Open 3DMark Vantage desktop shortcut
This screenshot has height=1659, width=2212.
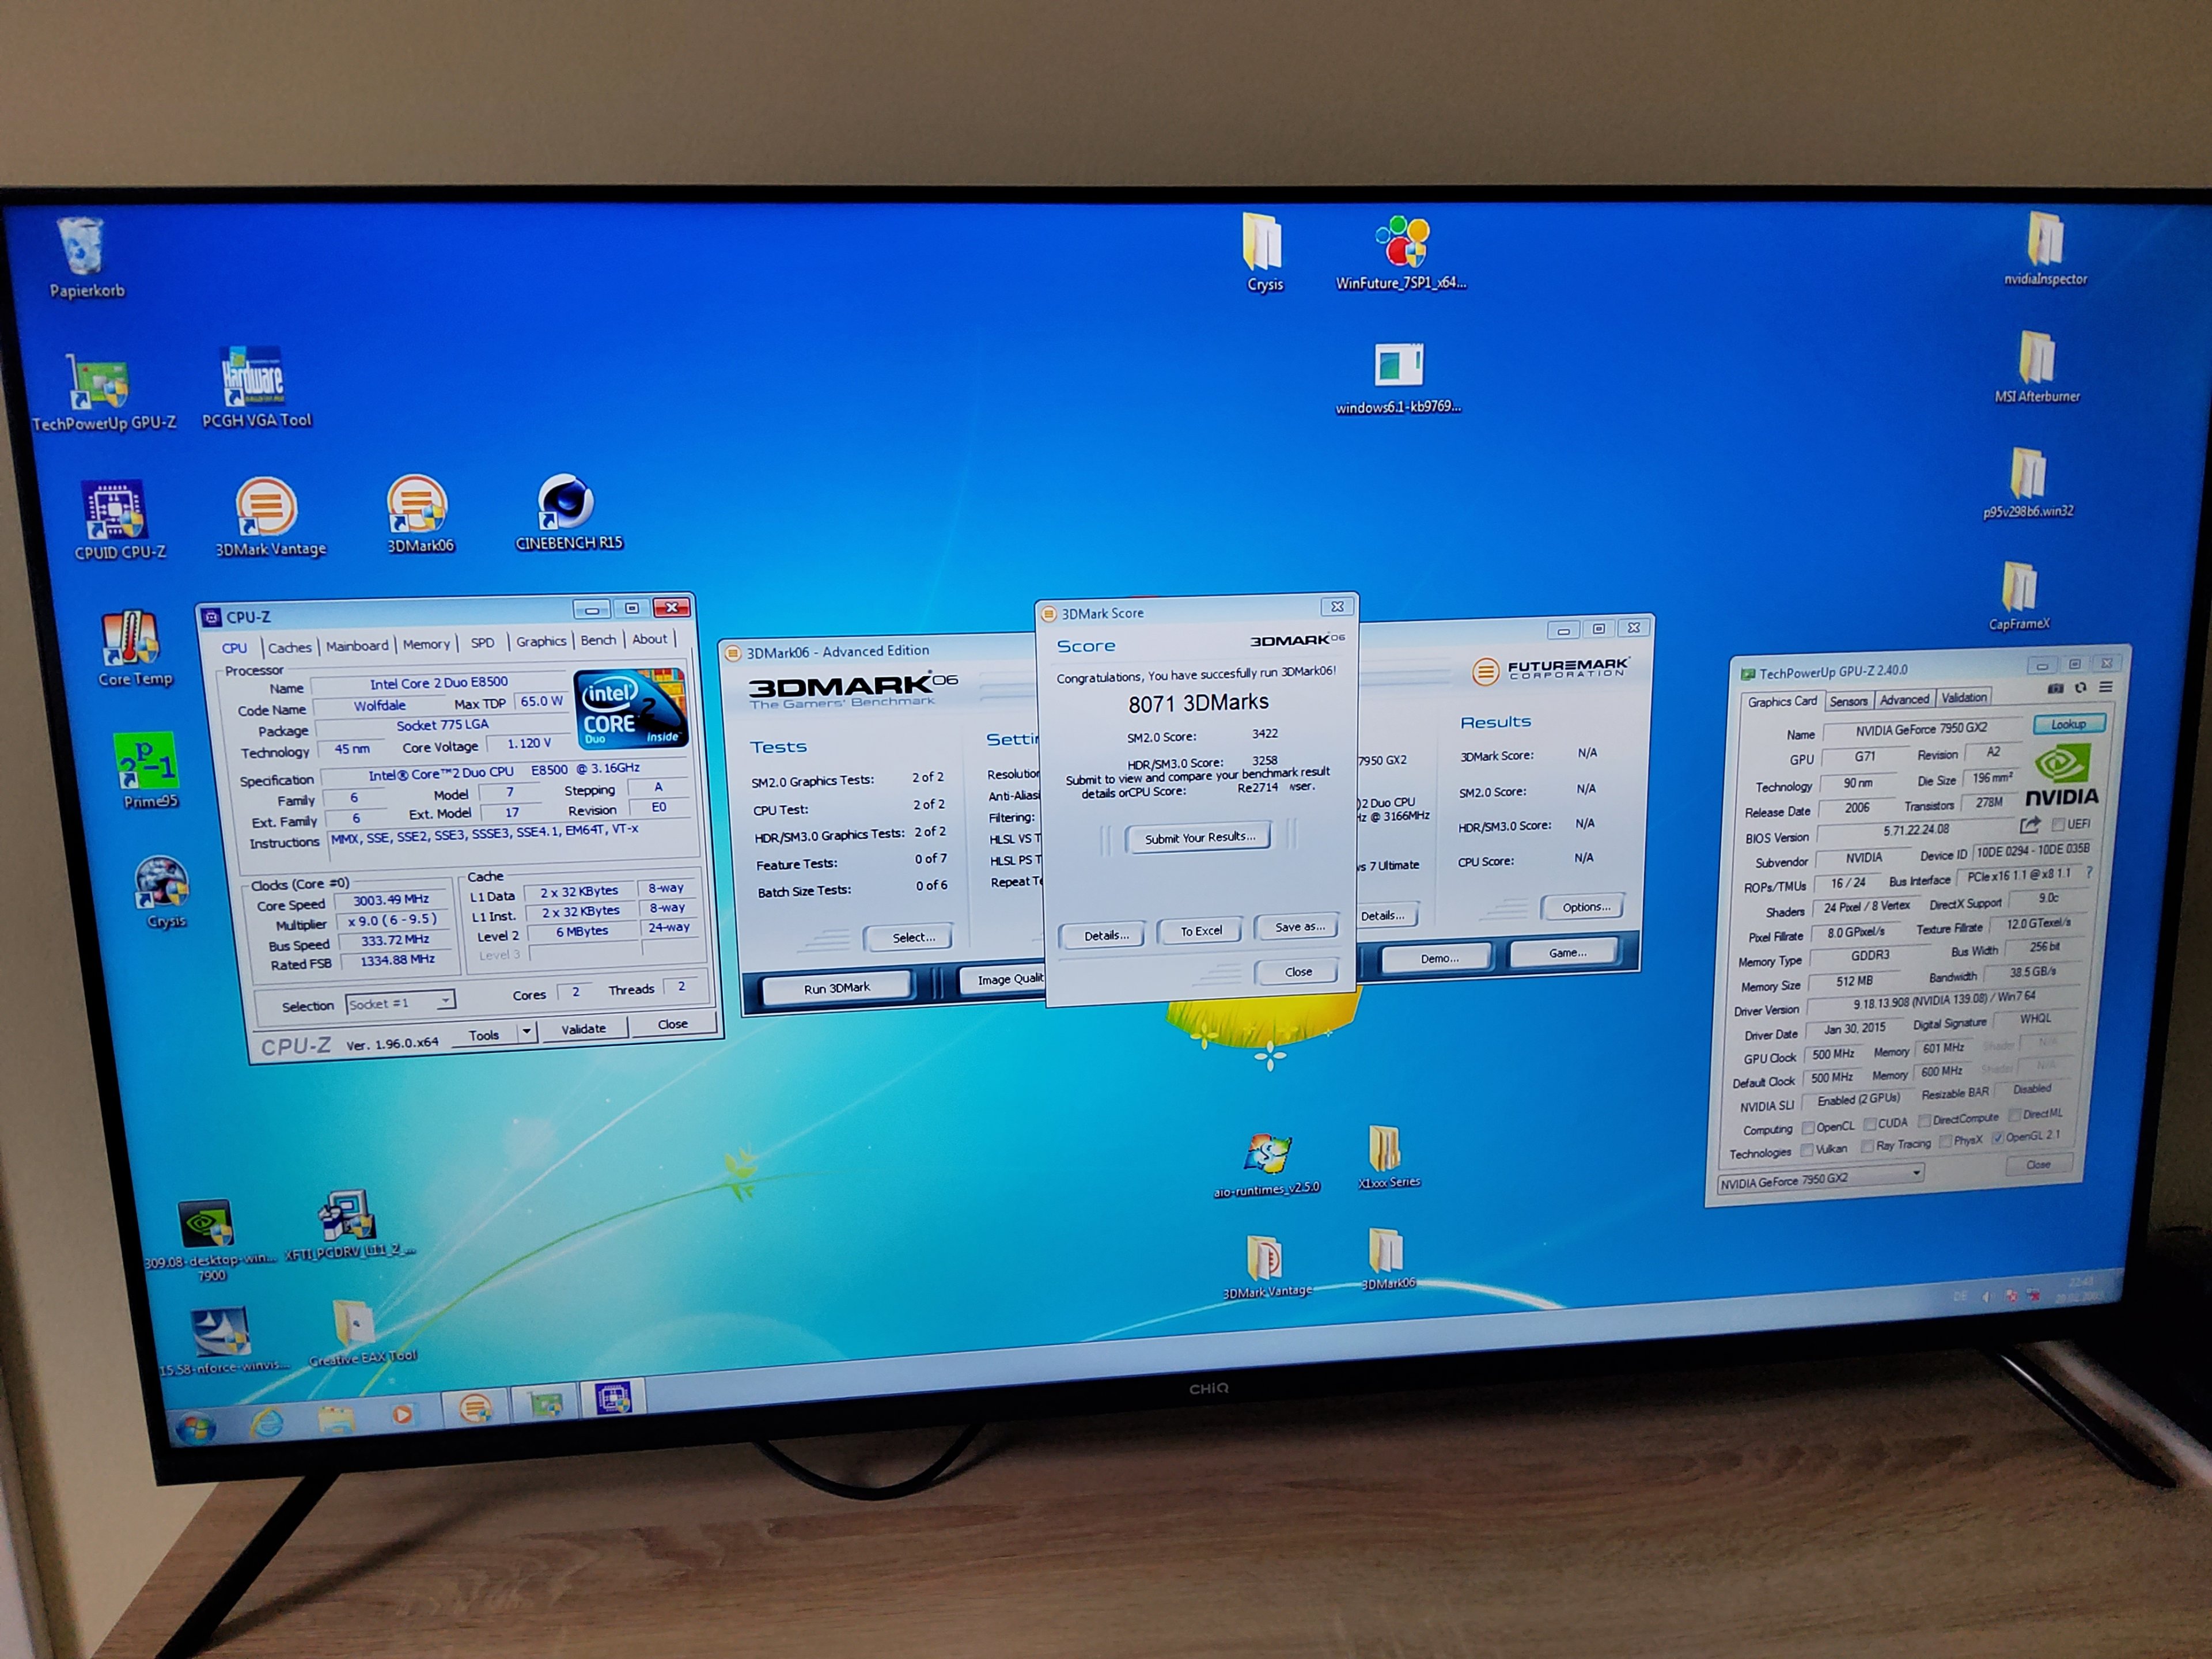point(266,507)
